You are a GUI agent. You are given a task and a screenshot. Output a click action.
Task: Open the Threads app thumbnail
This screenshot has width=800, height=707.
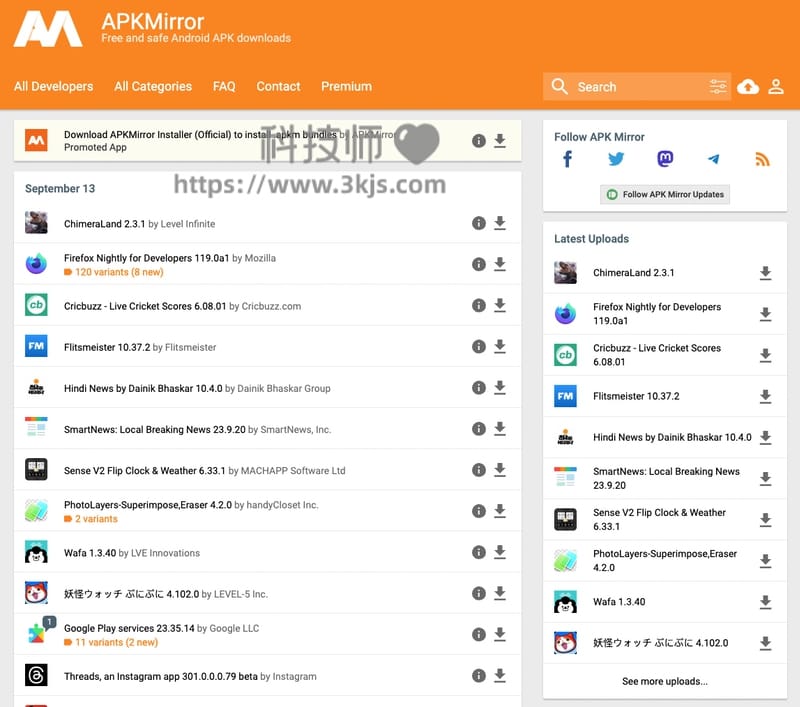[x=36, y=675]
